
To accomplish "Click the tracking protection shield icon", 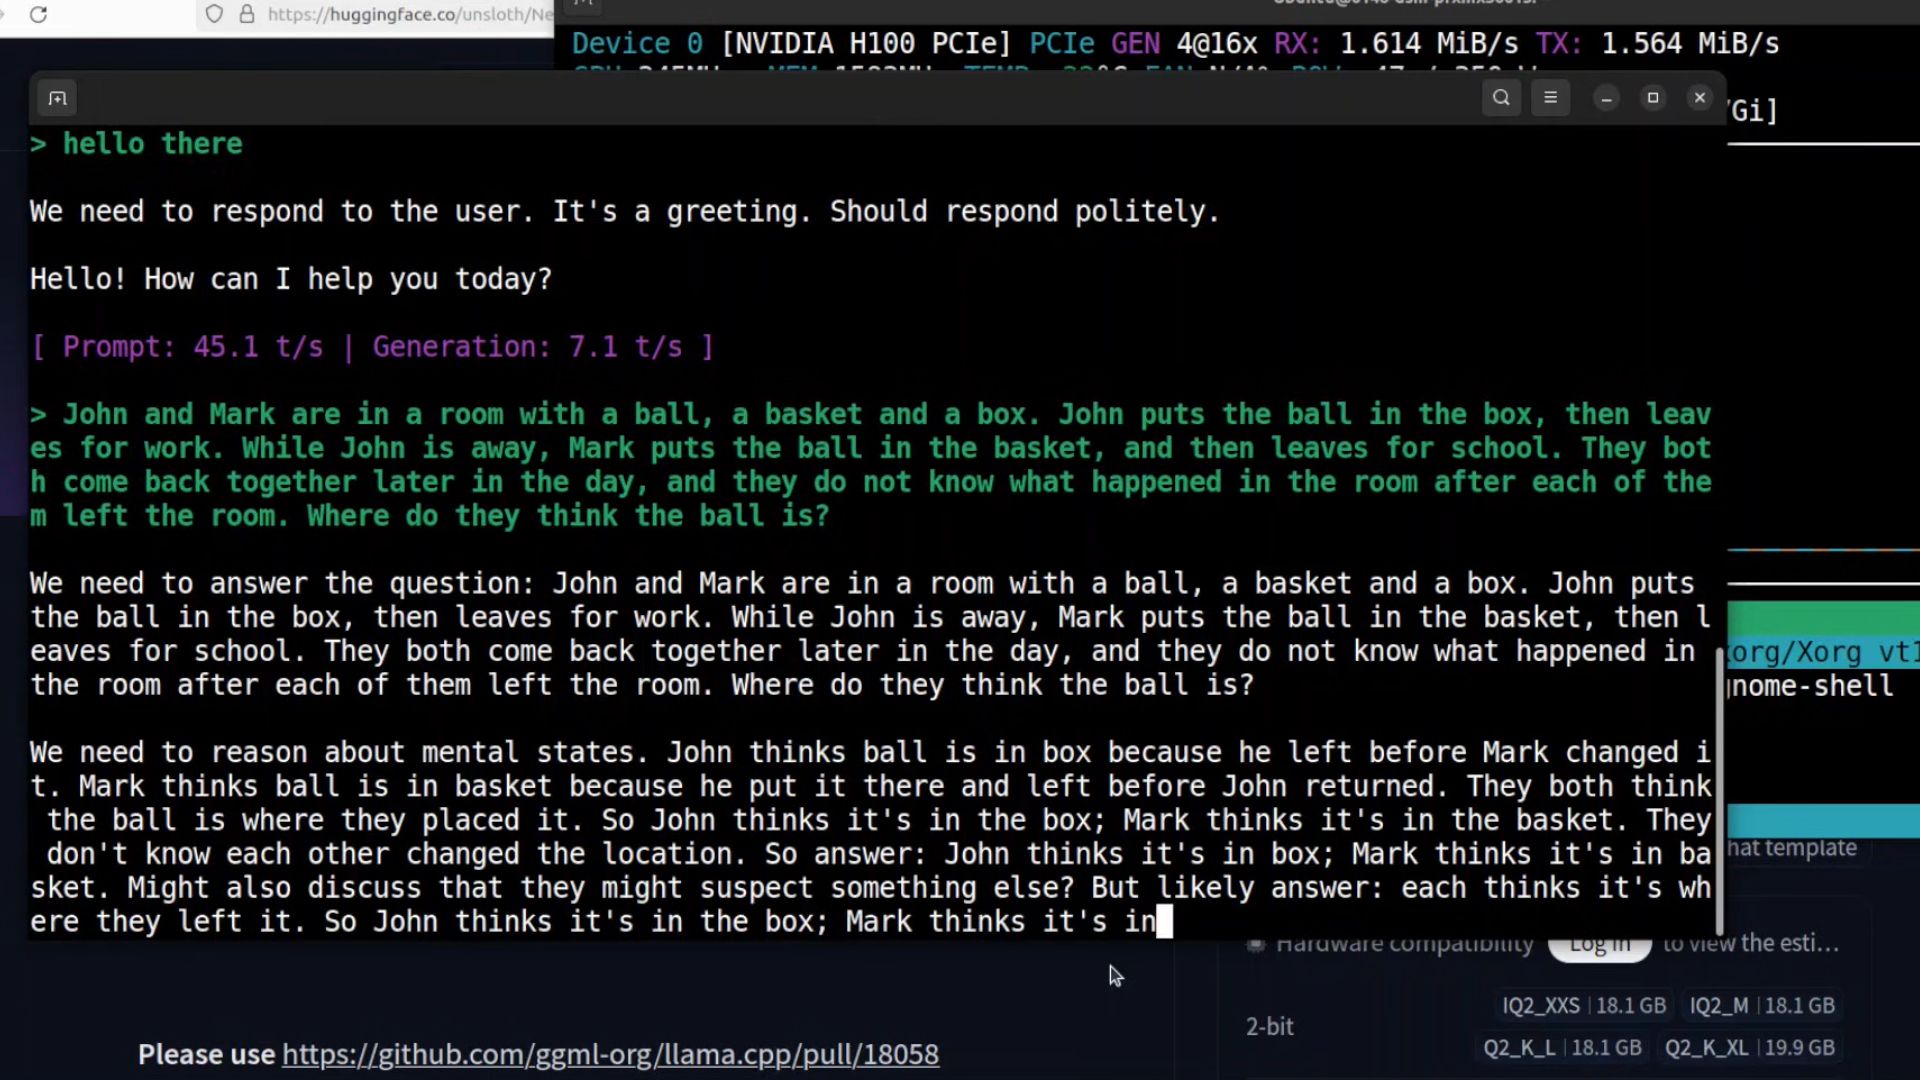I will (x=214, y=14).
